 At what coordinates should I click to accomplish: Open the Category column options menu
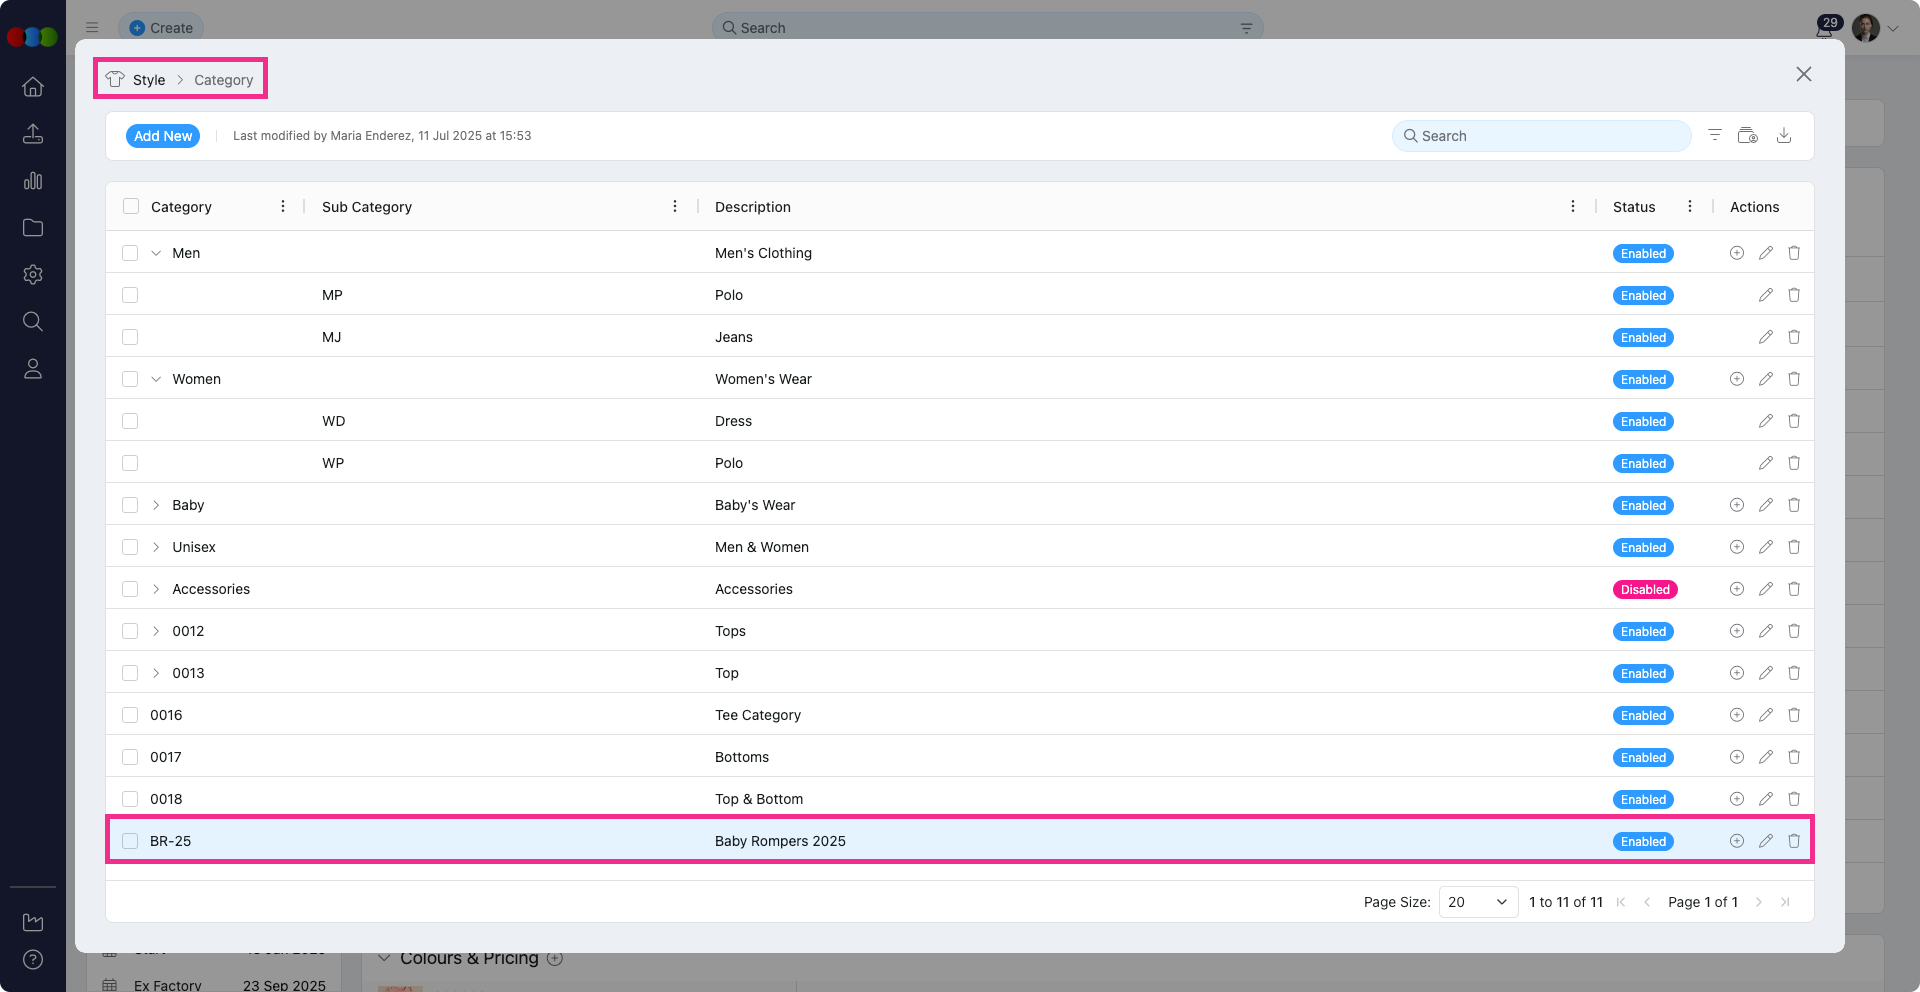(x=283, y=206)
